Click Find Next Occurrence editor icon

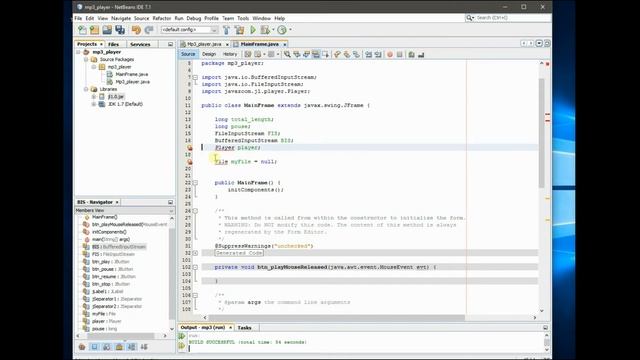[306, 54]
